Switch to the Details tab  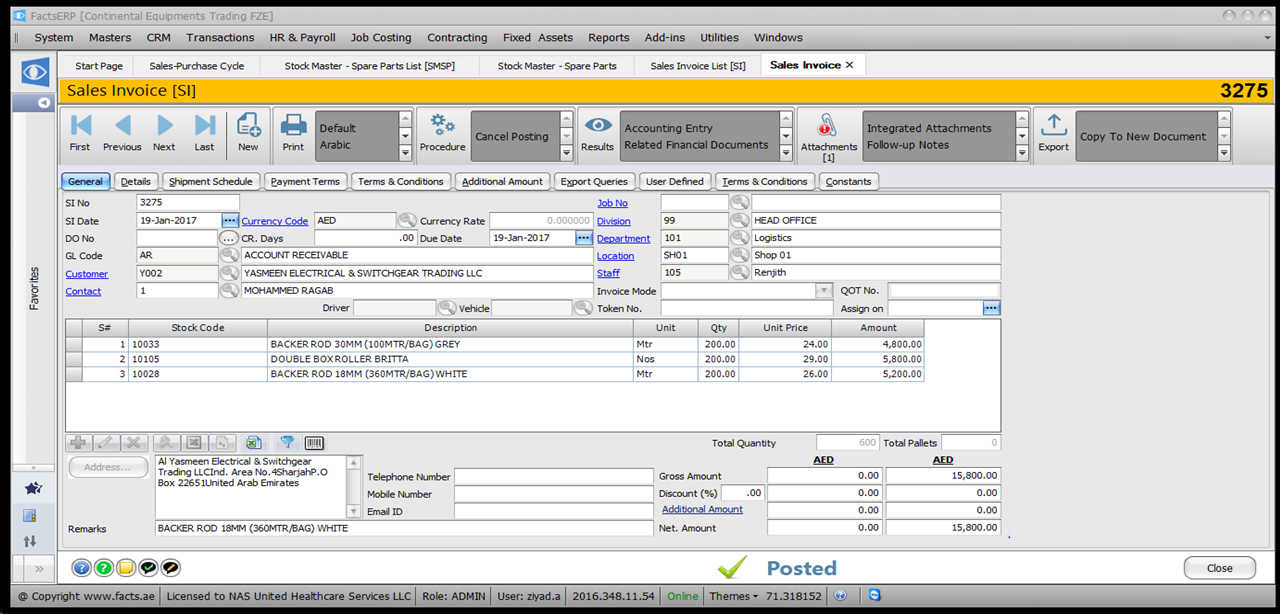pyautogui.click(x=136, y=181)
